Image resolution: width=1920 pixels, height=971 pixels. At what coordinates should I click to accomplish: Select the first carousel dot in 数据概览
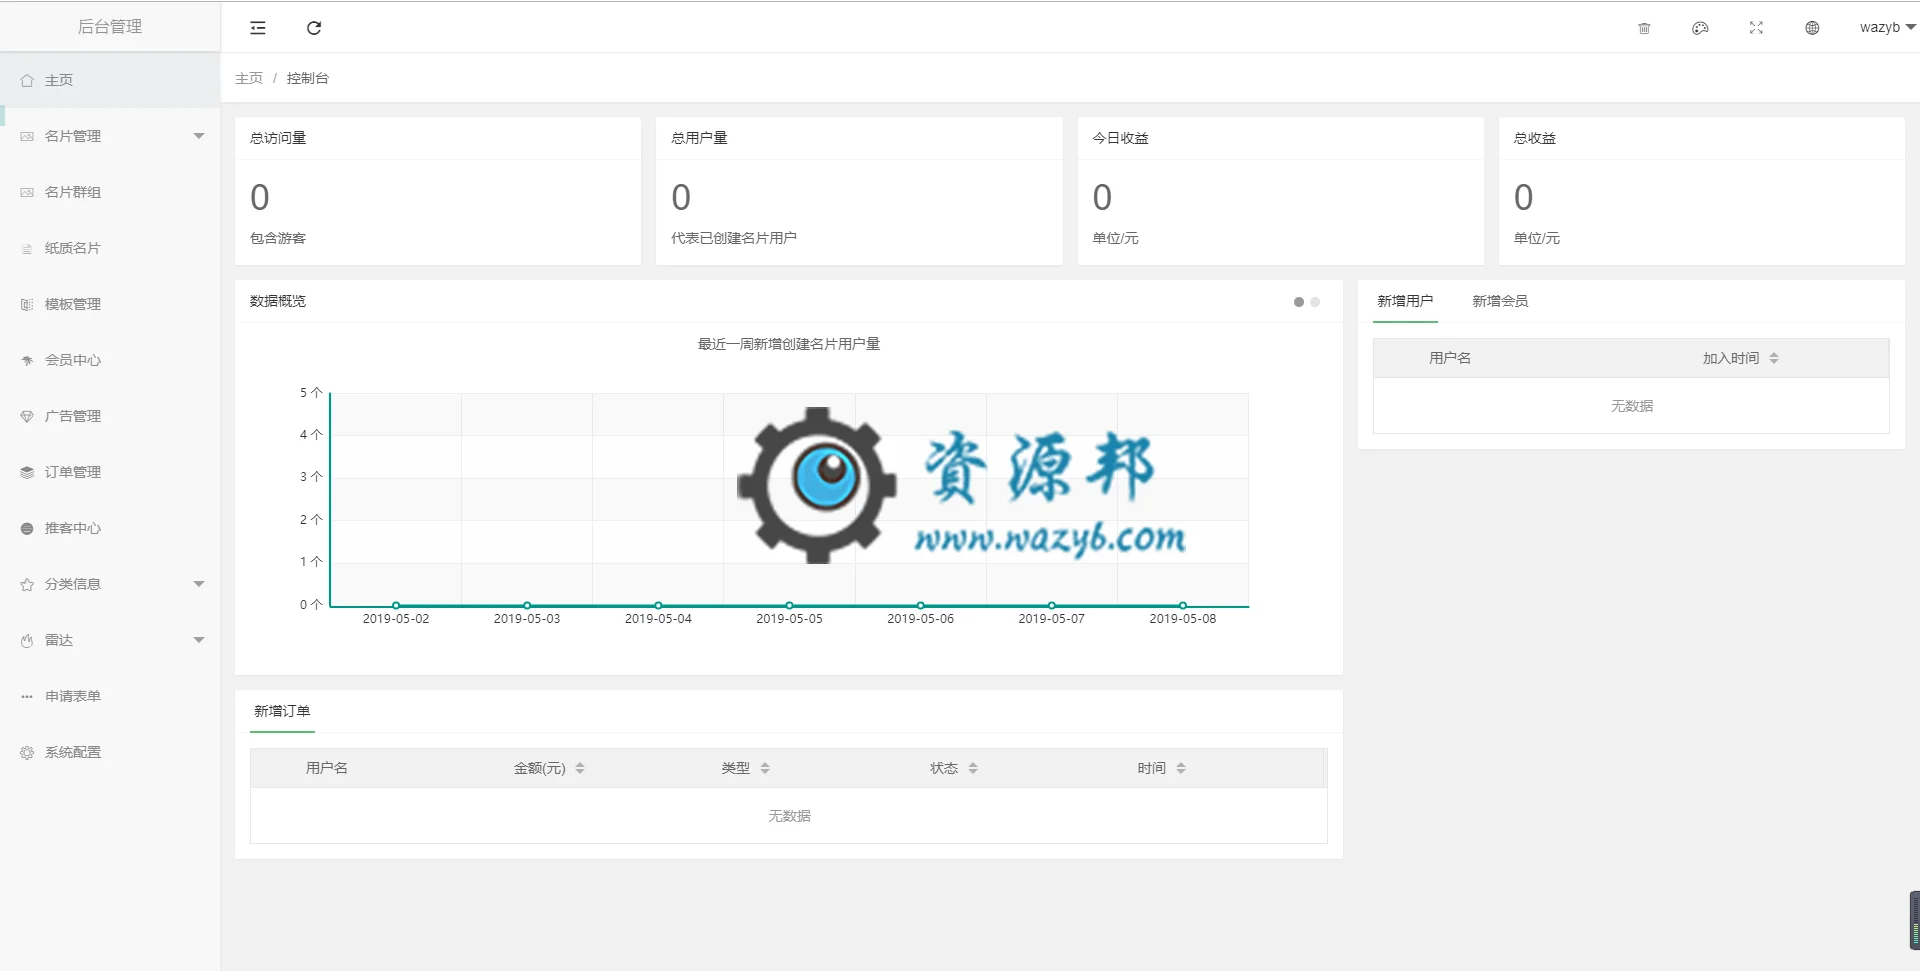(x=1299, y=302)
